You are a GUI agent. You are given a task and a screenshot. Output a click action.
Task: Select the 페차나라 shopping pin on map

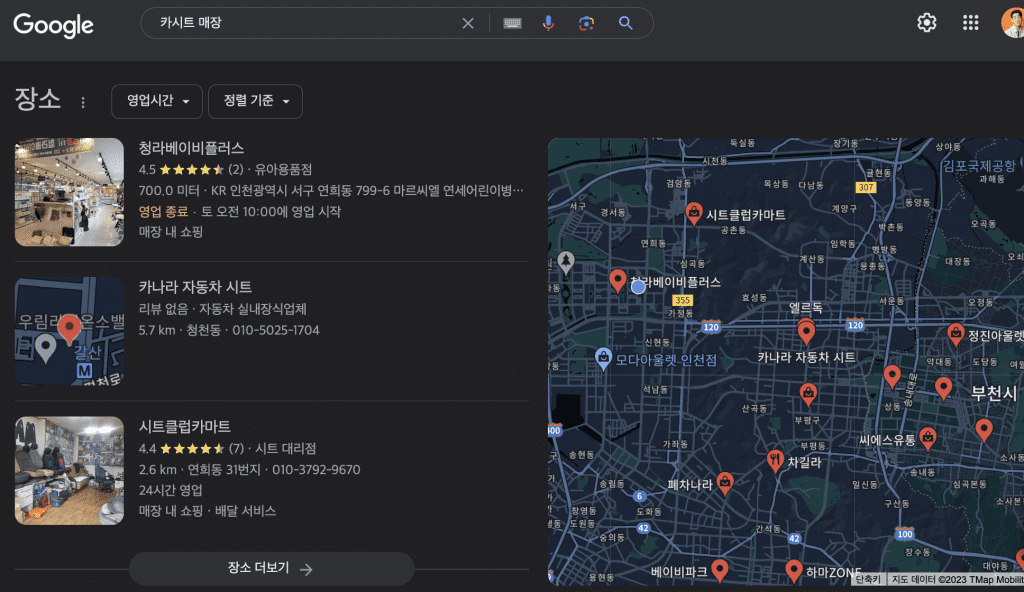pyautogui.click(x=724, y=484)
